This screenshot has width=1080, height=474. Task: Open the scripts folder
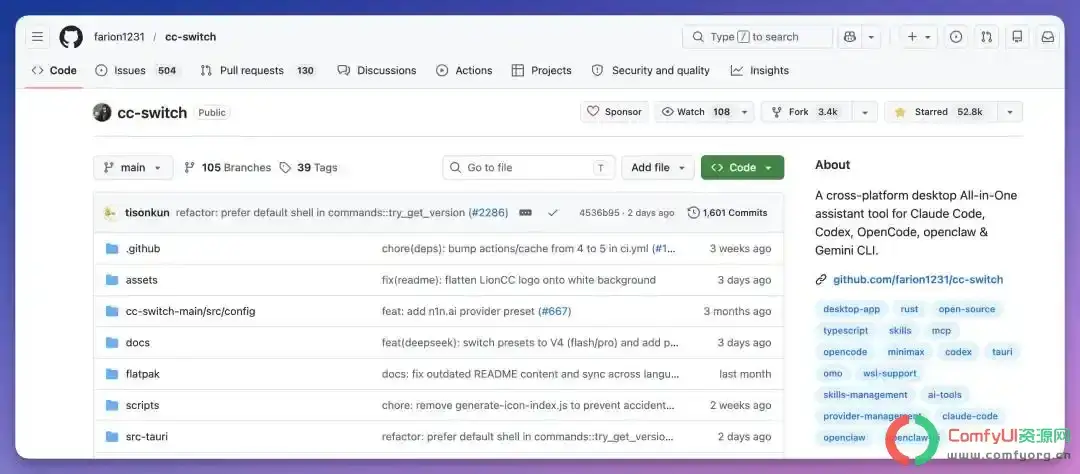pos(143,406)
